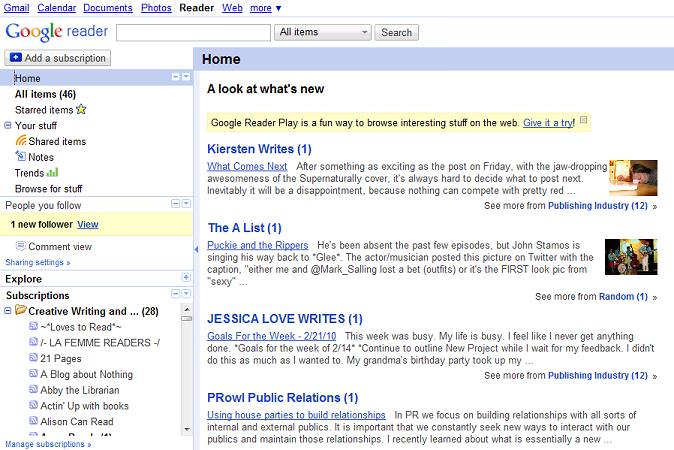This screenshot has width=674, height=450.
Task: Open Manage subscriptions link
Action: pyautogui.click(x=48, y=444)
